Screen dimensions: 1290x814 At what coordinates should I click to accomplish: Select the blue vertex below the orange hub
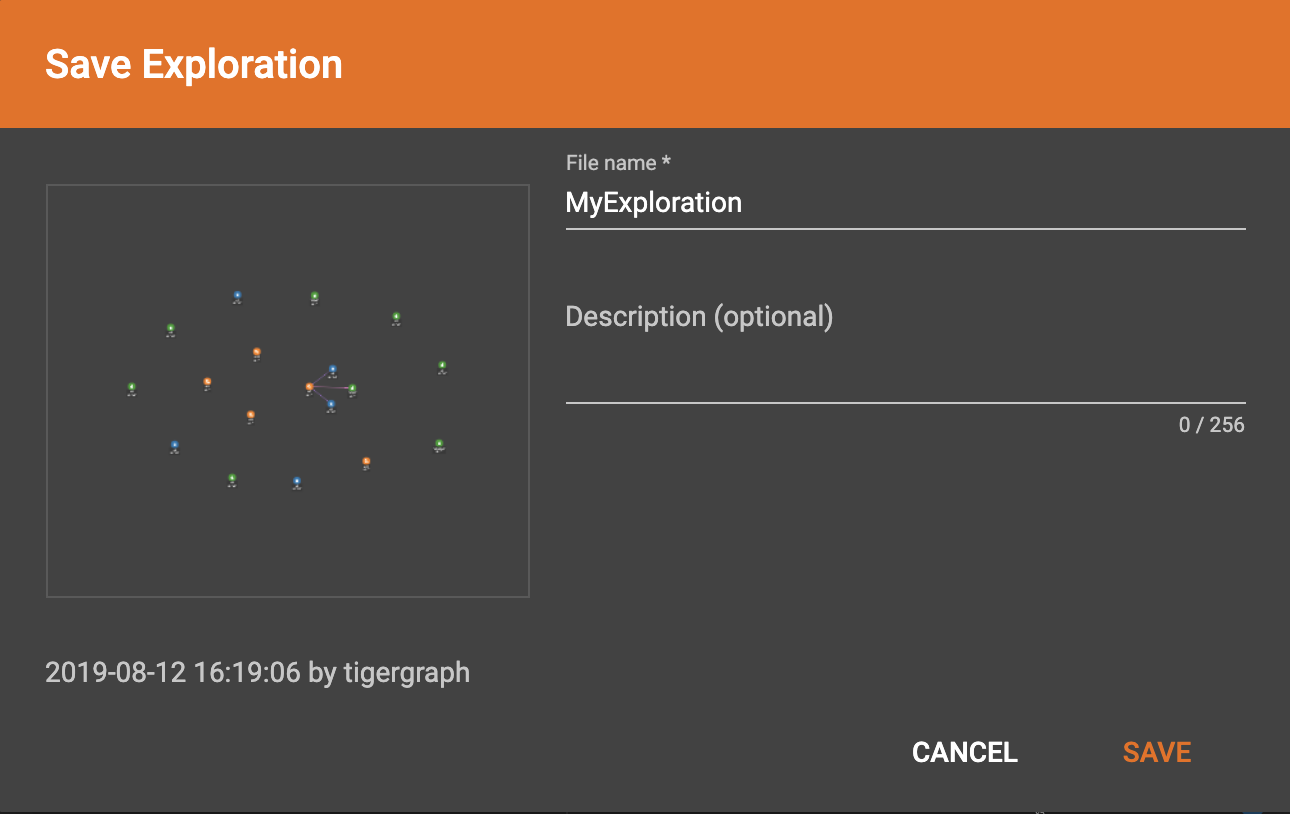click(330, 404)
